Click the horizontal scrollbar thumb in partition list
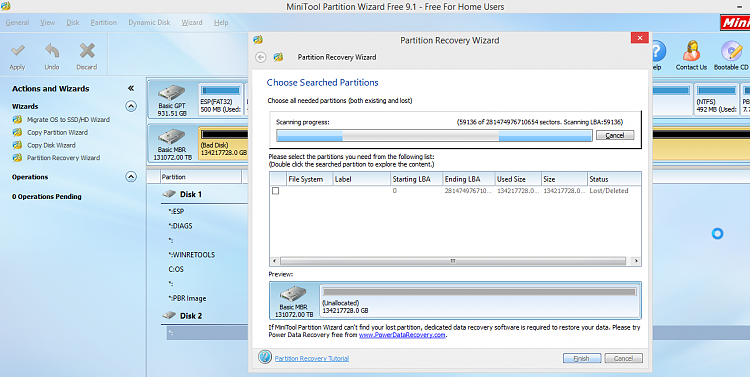Image resolution: width=750 pixels, height=377 pixels. (x=452, y=261)
